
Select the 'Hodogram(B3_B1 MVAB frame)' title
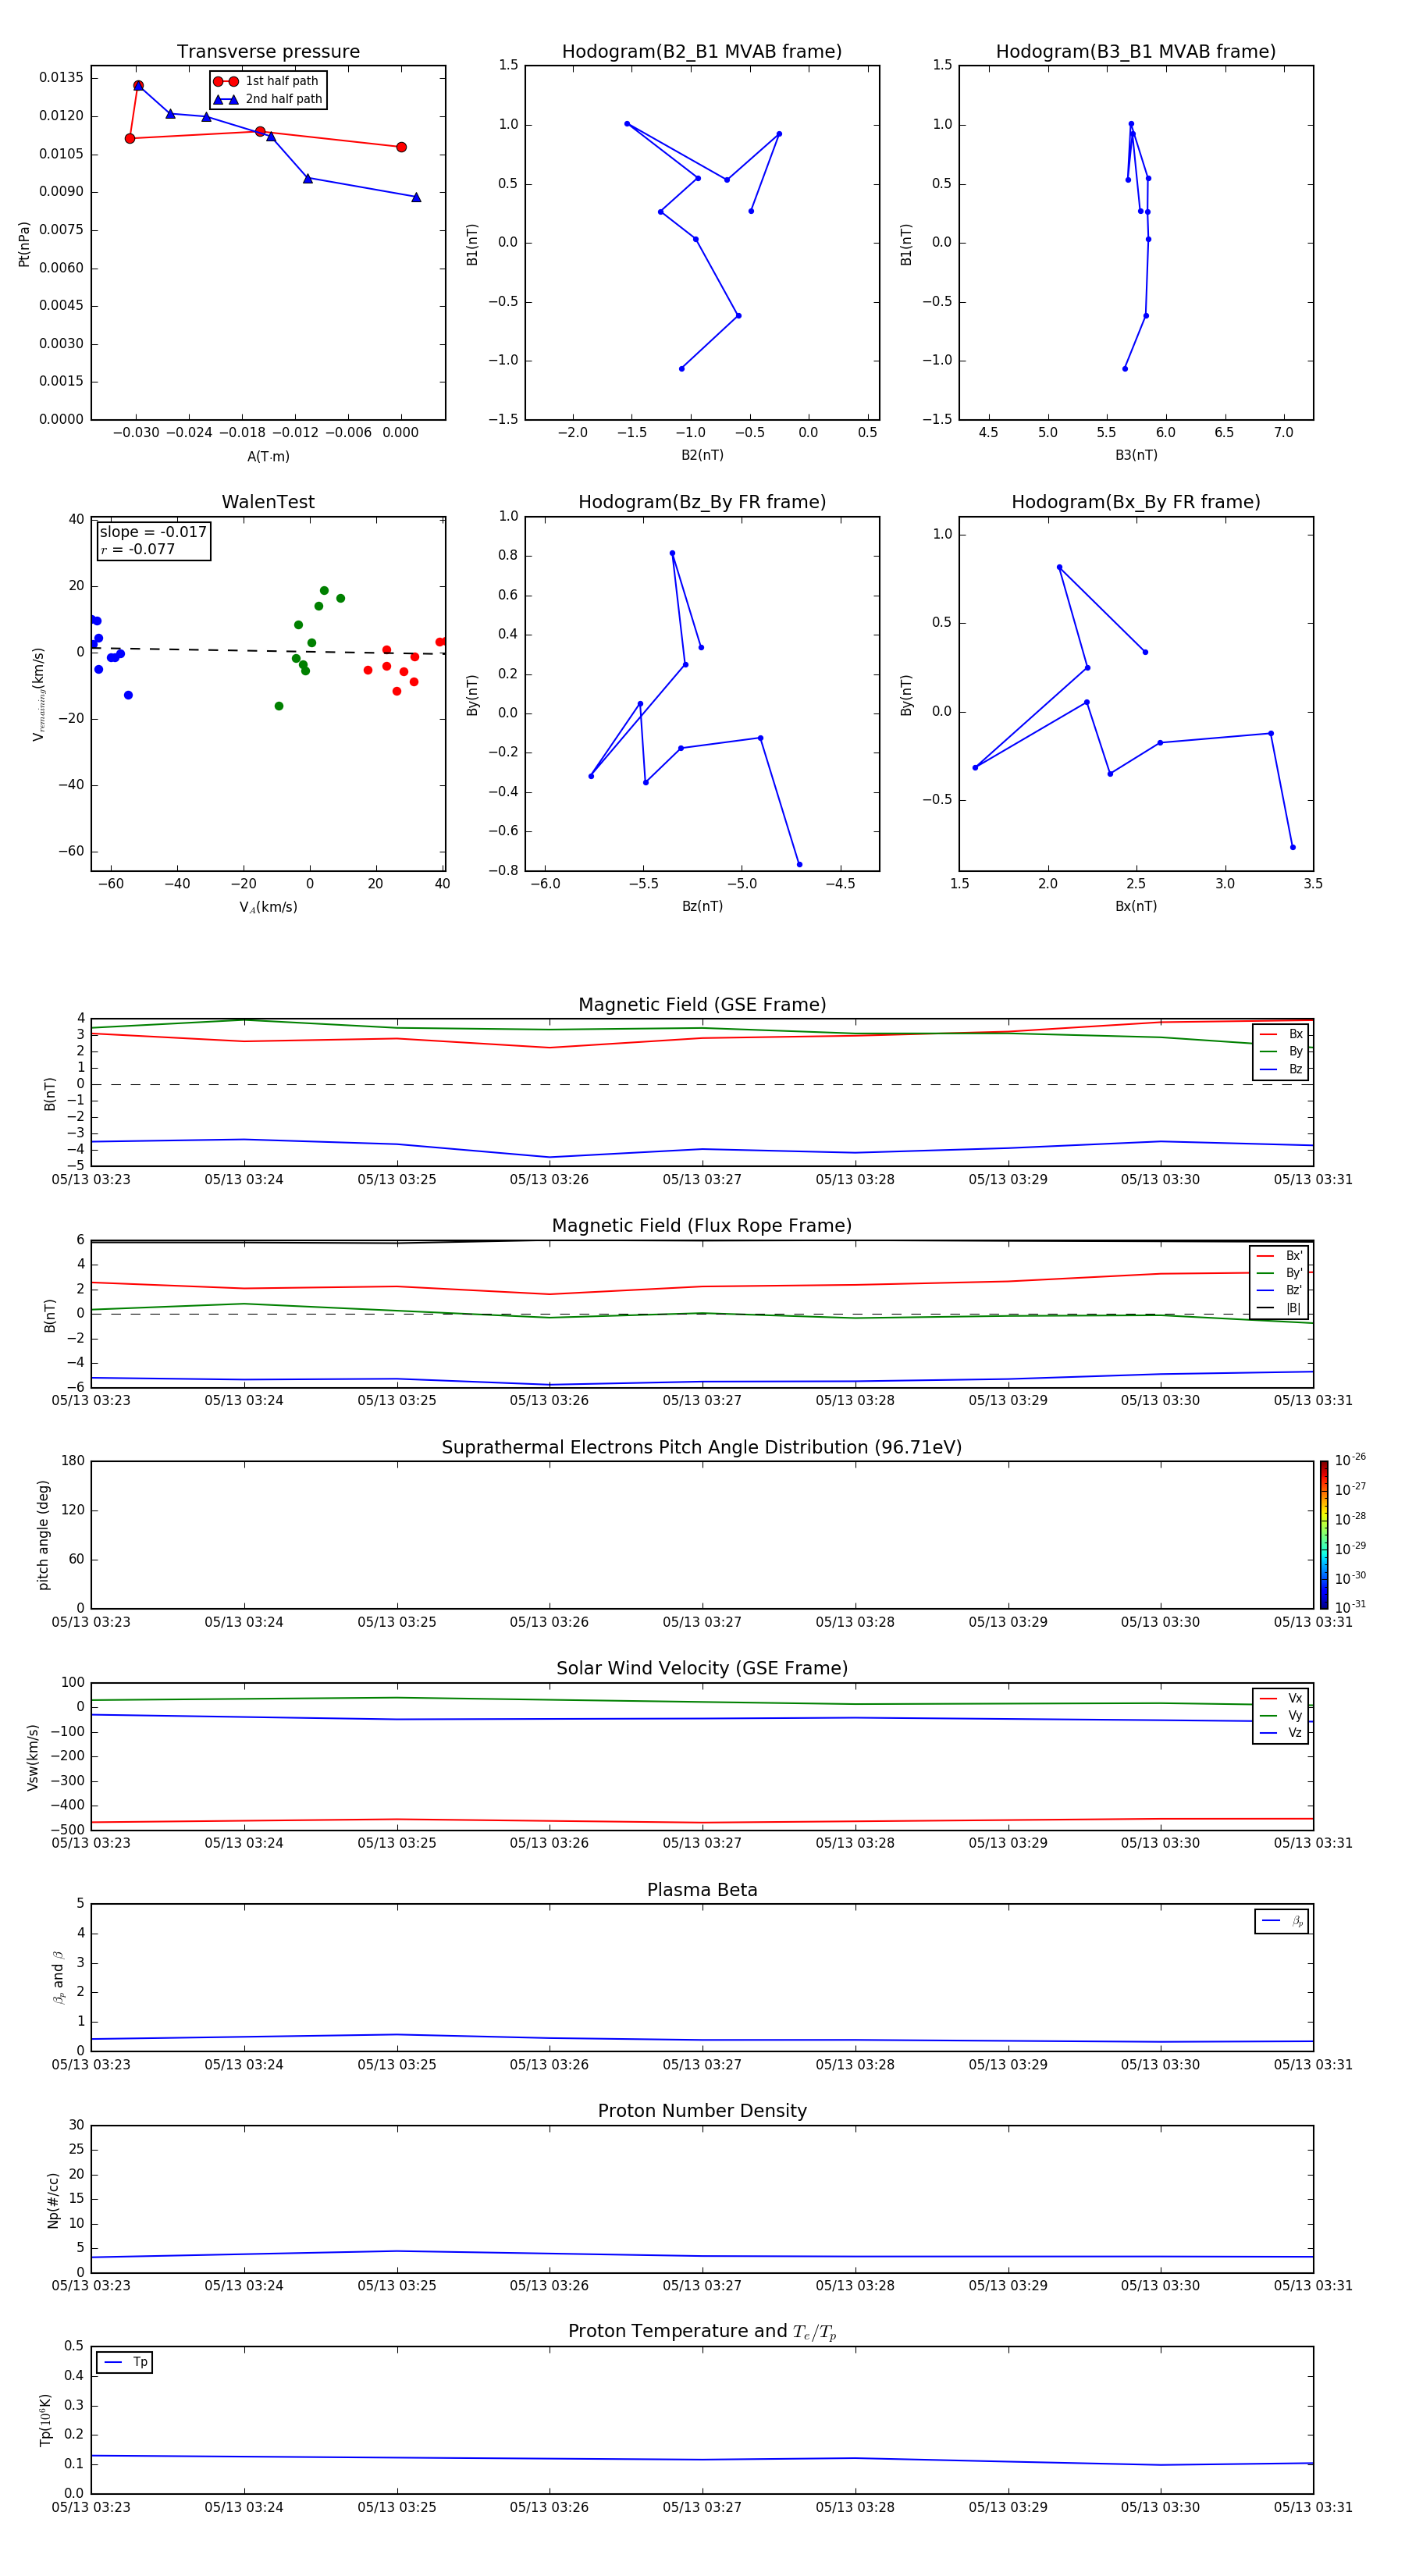pos(1136,52)
